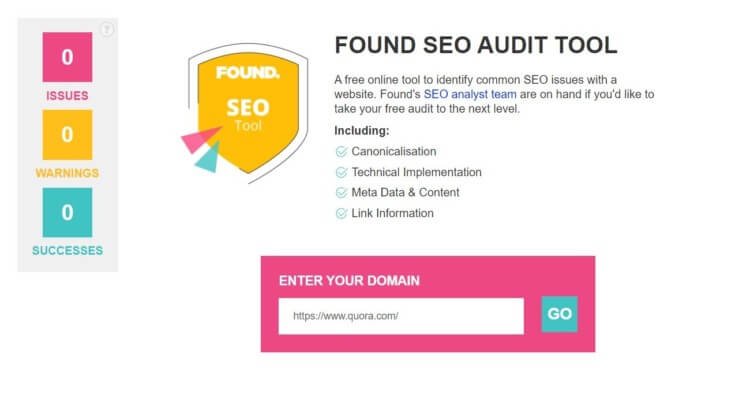This screenshot has width=750, height=398.
Task: Open the SEO analyst team link
Action: pyautogui.click(x=470, y=94)
